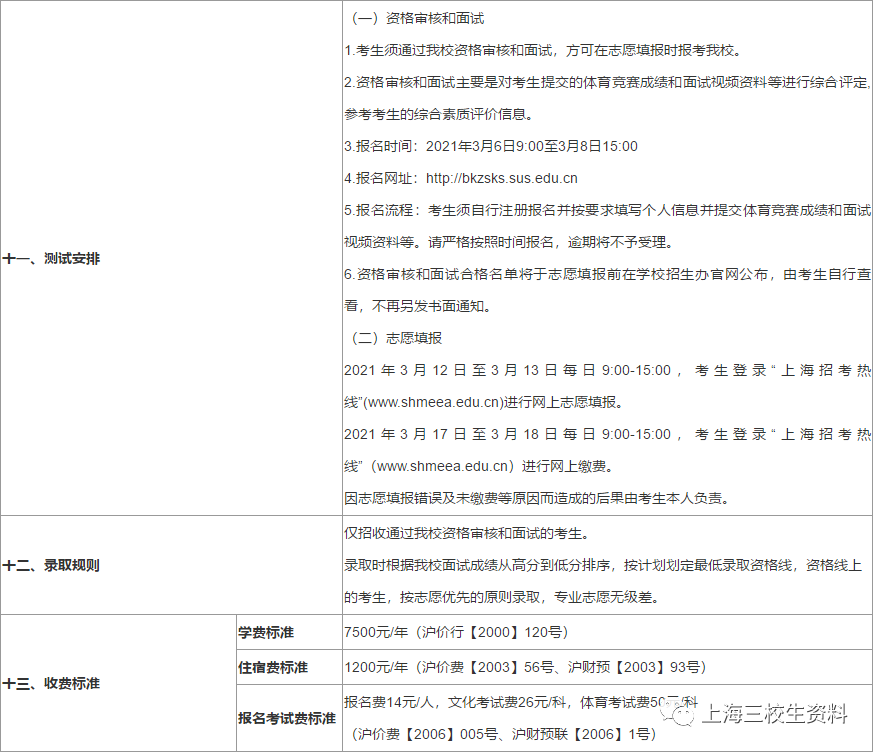Screen dimensions: 876x752
Task: Click the 报名考试费标准 cell
Action: coord(286,718)
